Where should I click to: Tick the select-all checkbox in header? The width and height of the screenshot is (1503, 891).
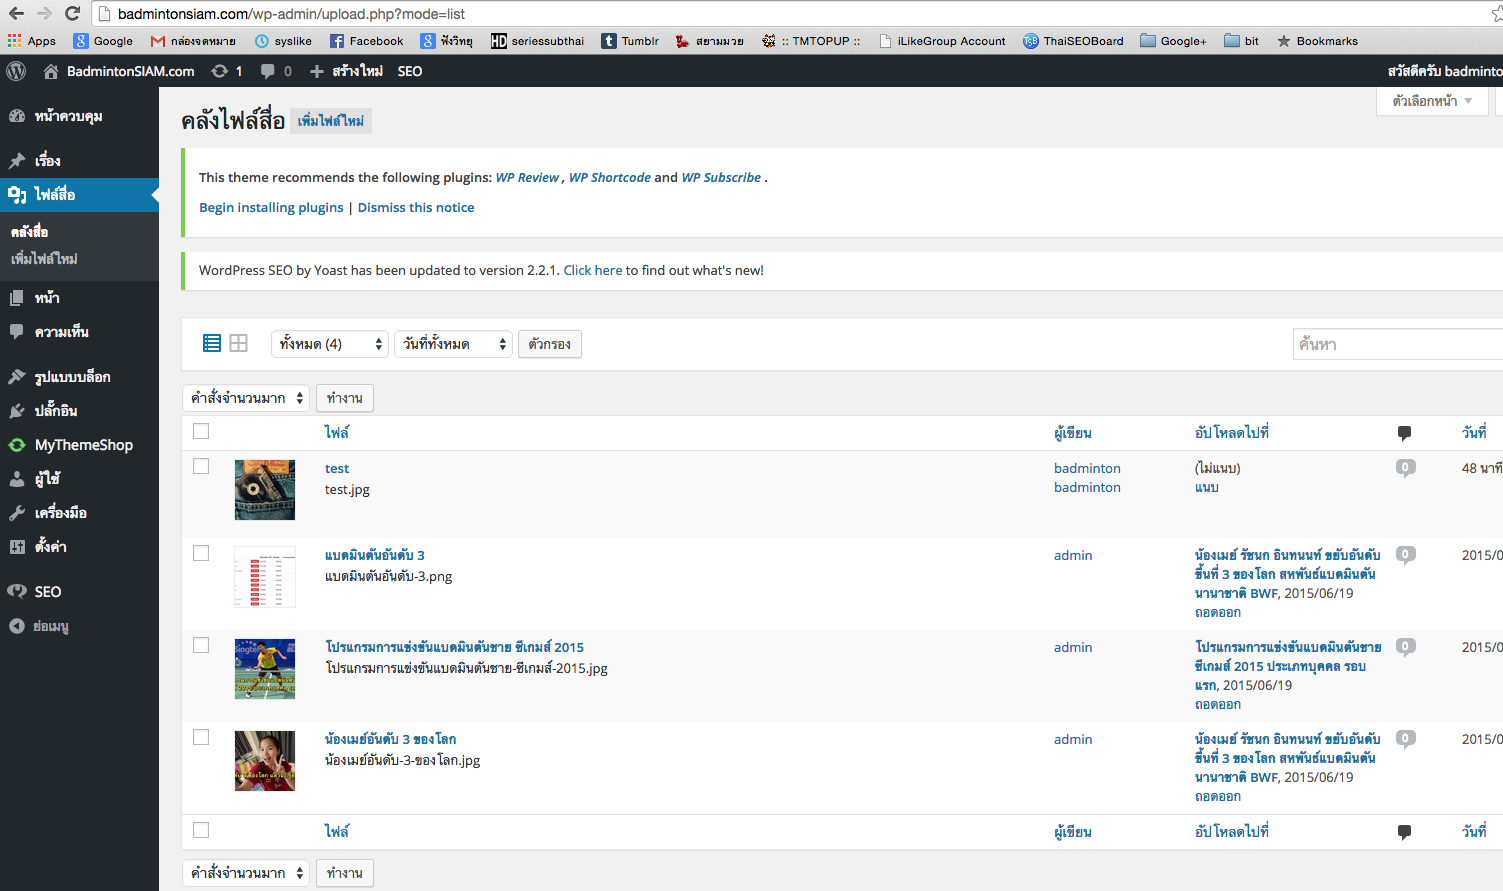pyautogui.click(x=201, y=431)
